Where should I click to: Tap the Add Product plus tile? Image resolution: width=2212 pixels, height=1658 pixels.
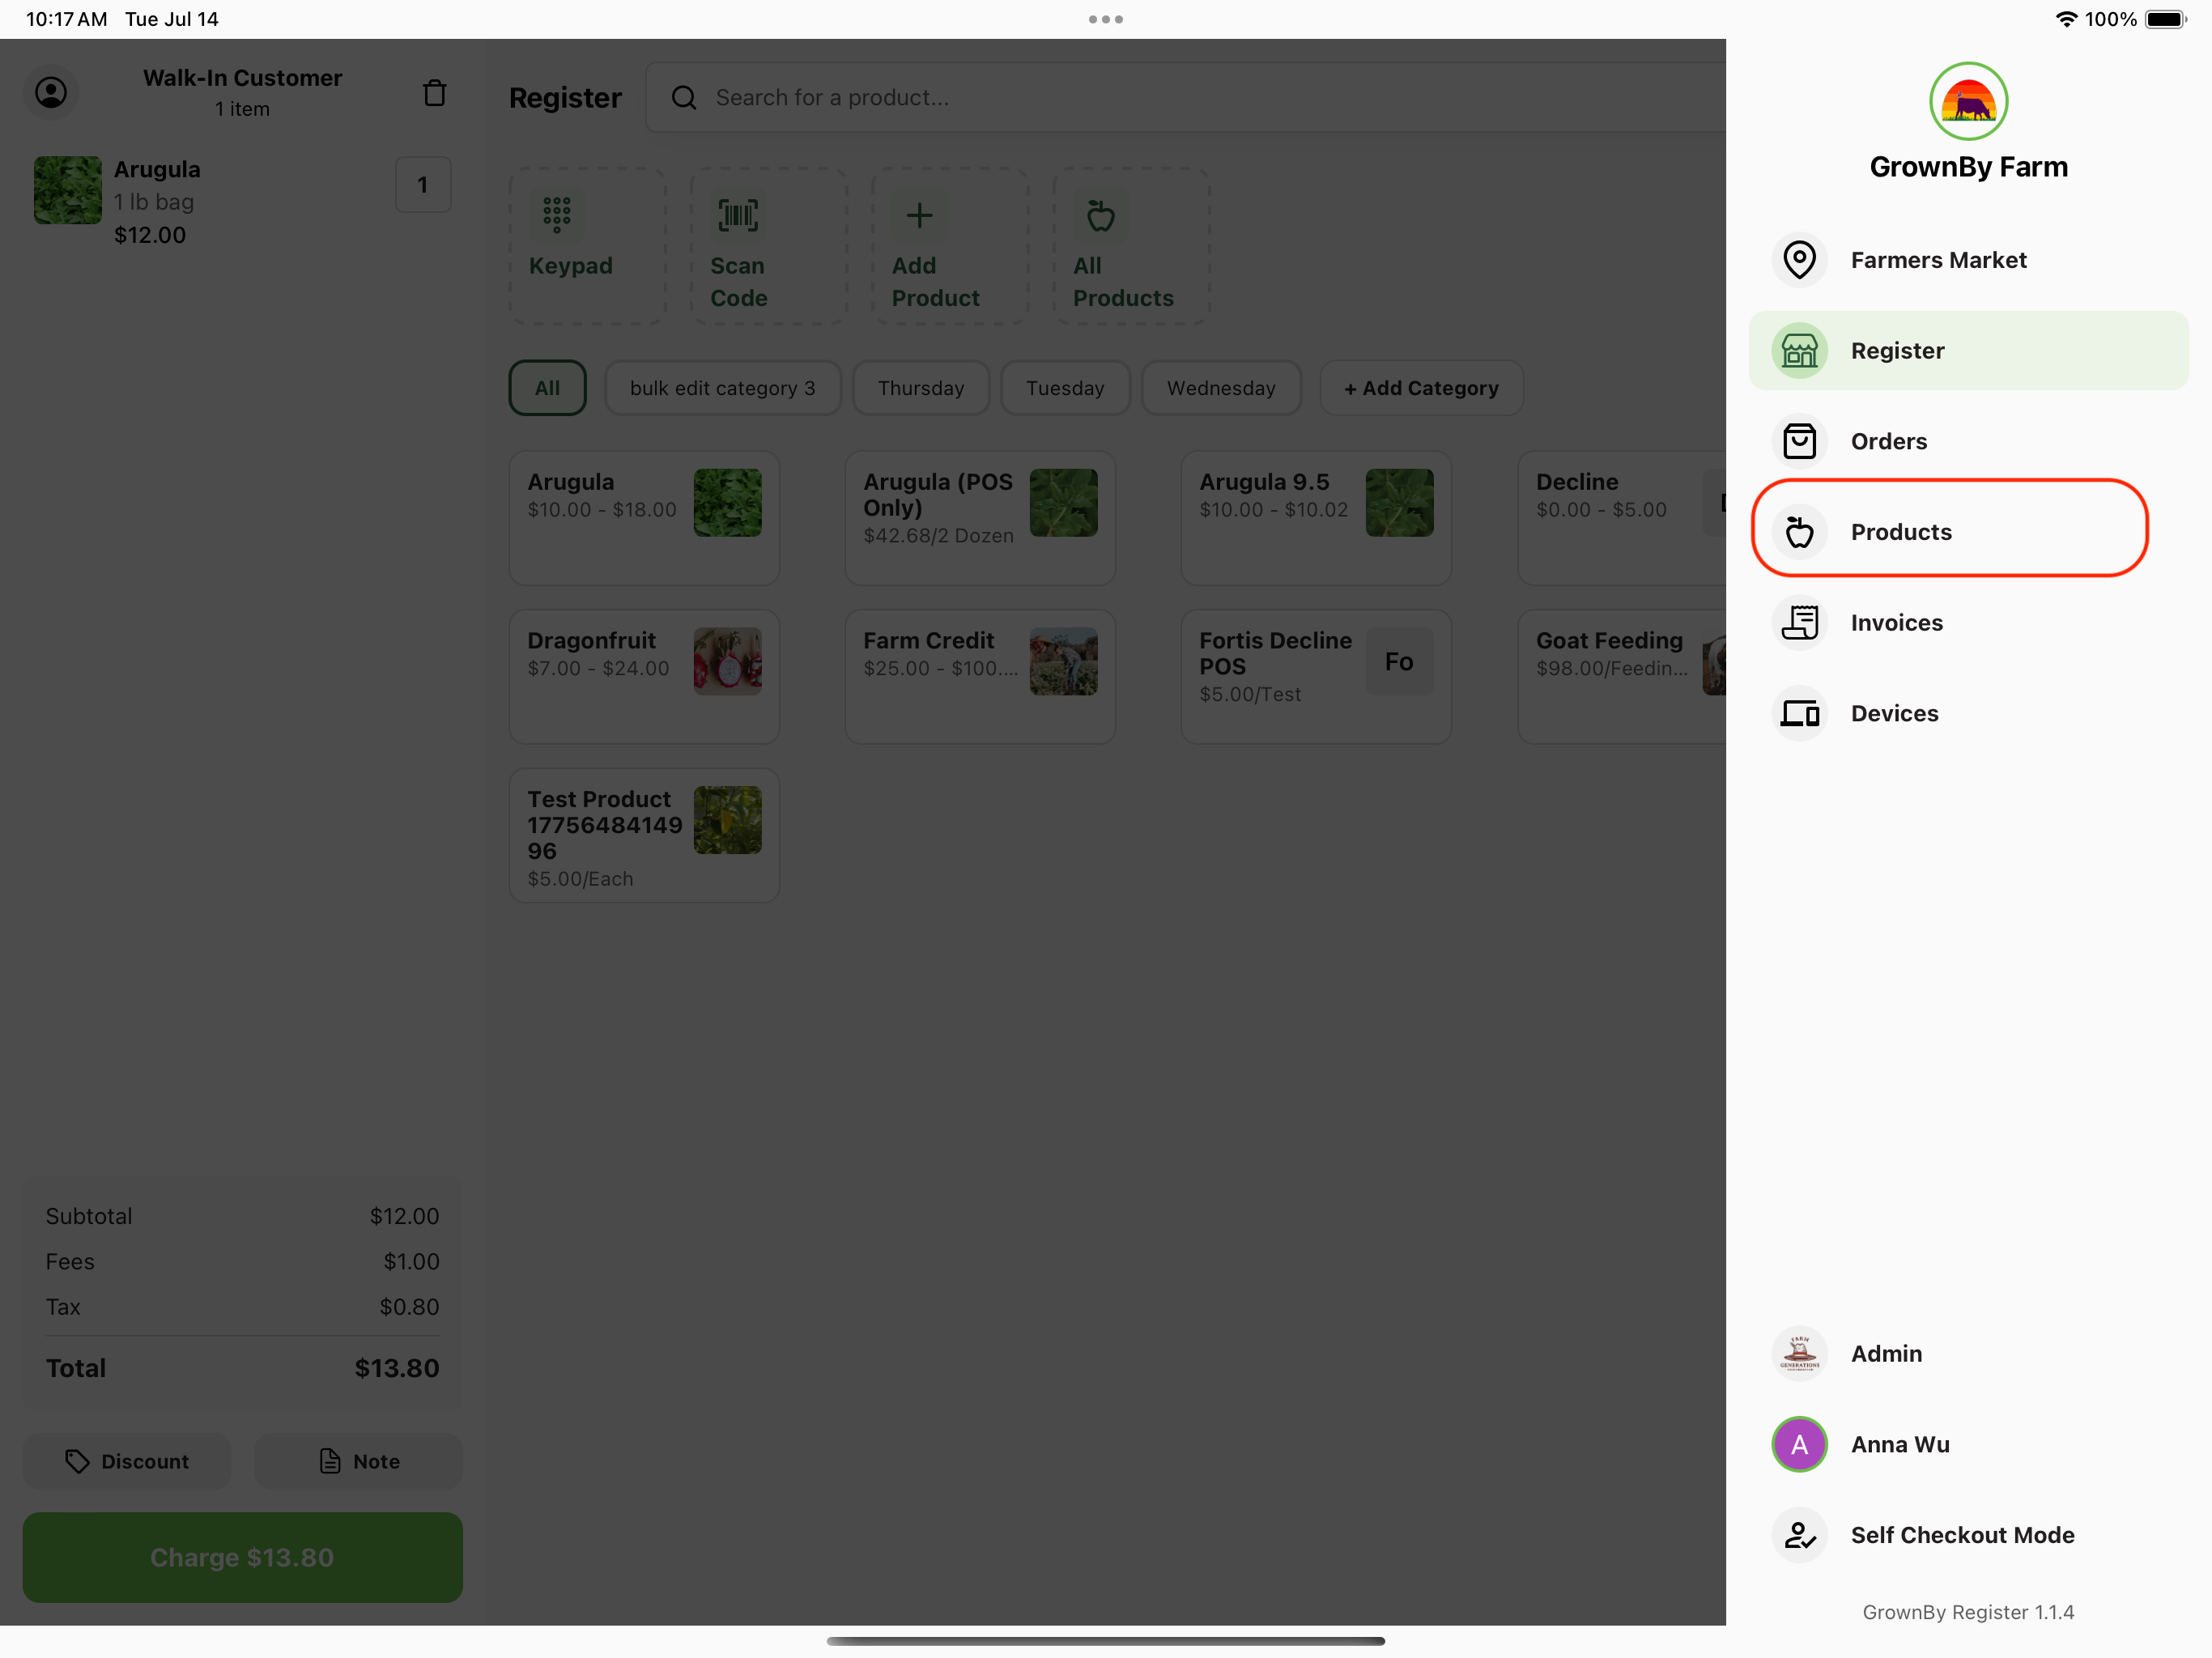click(x=949, y=246)
